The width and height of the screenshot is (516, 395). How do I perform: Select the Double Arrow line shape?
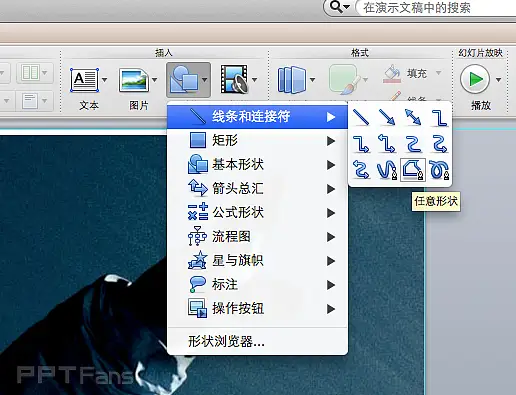(413, 117)
